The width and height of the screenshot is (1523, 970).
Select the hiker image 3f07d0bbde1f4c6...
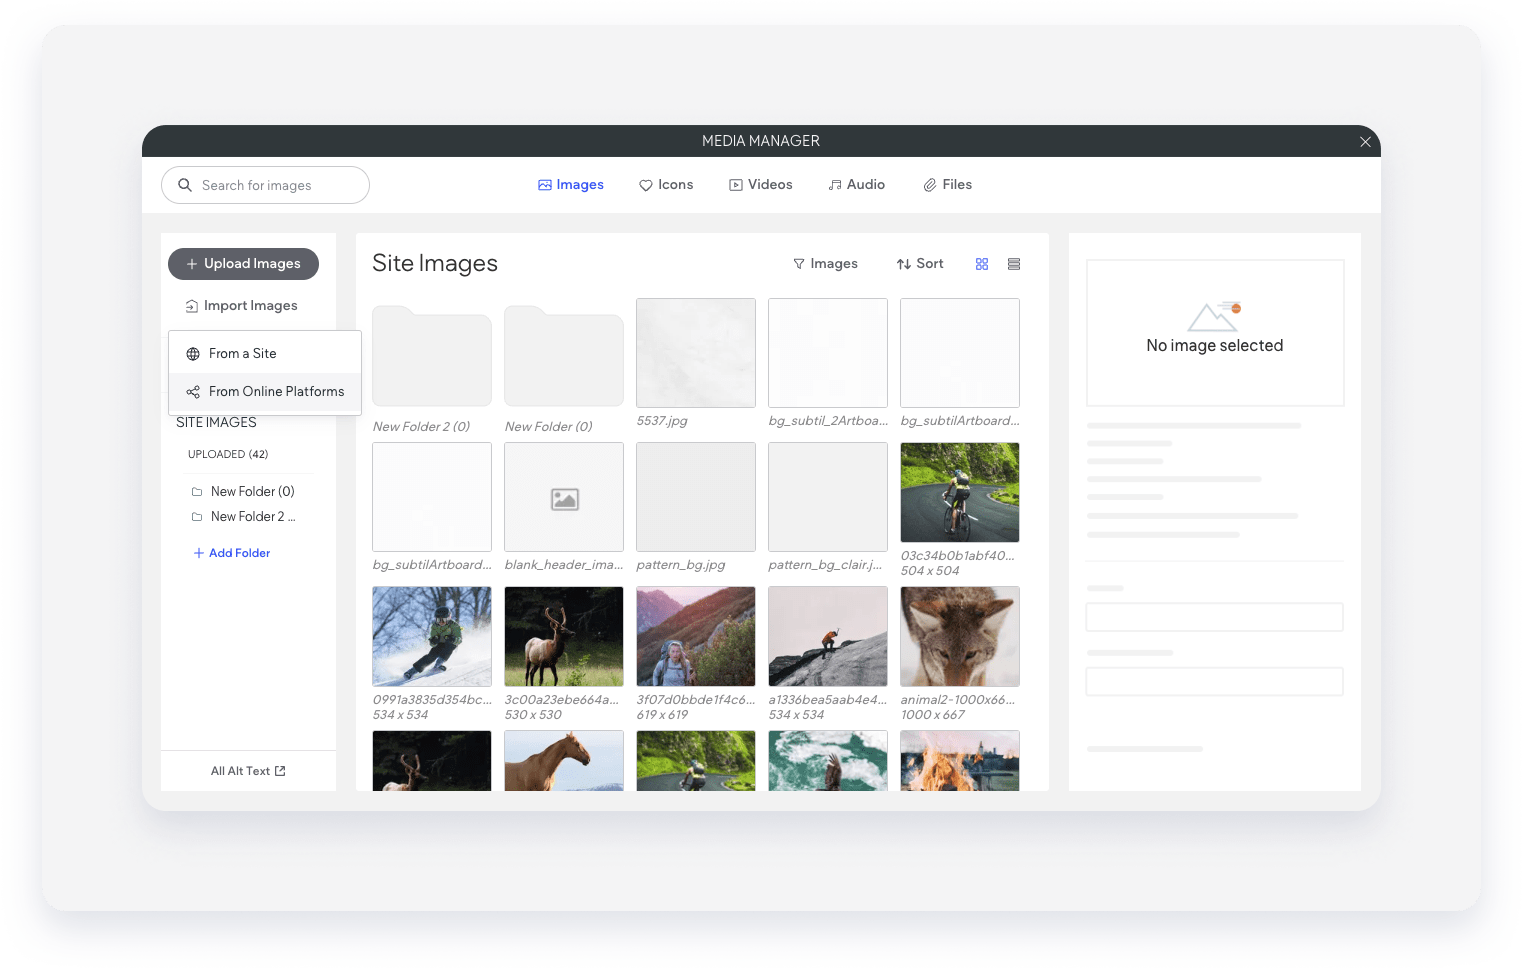click(x=696, y=637)
